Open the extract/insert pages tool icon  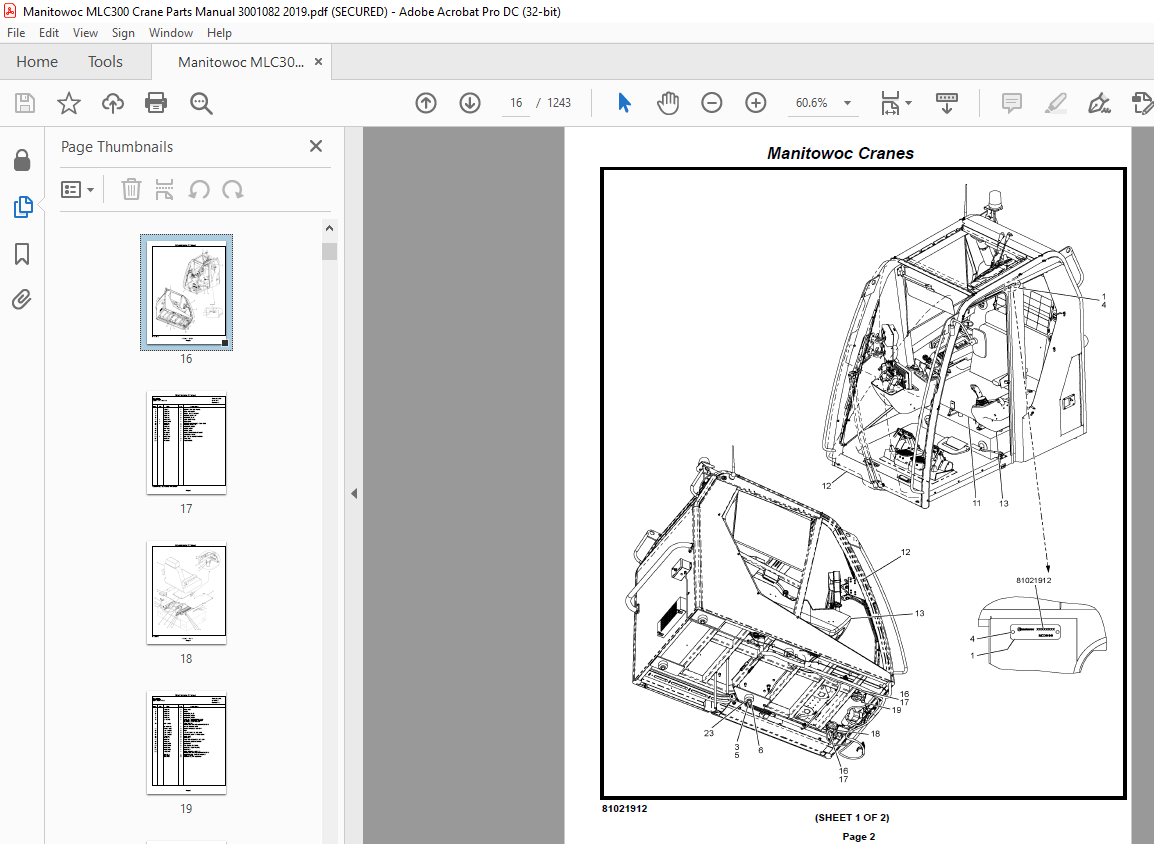pos(164,190)
